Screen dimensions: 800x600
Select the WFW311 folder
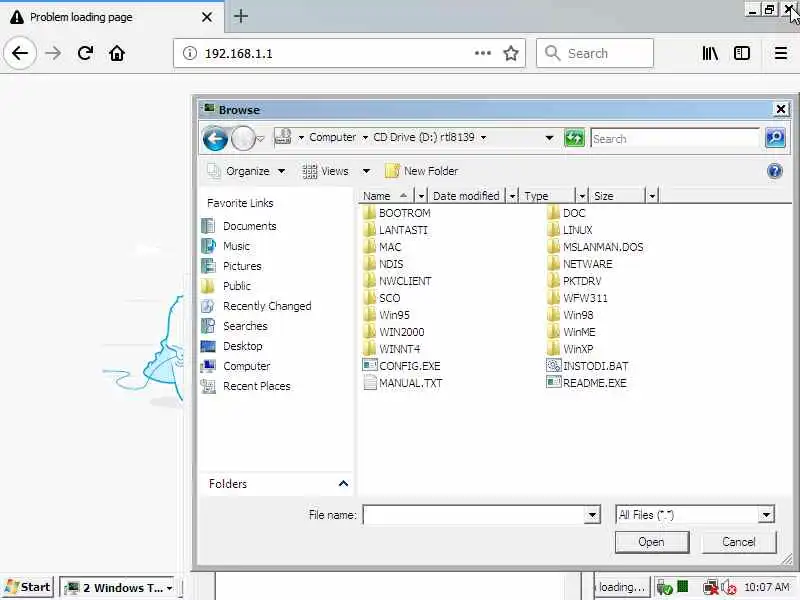(578, 298)
